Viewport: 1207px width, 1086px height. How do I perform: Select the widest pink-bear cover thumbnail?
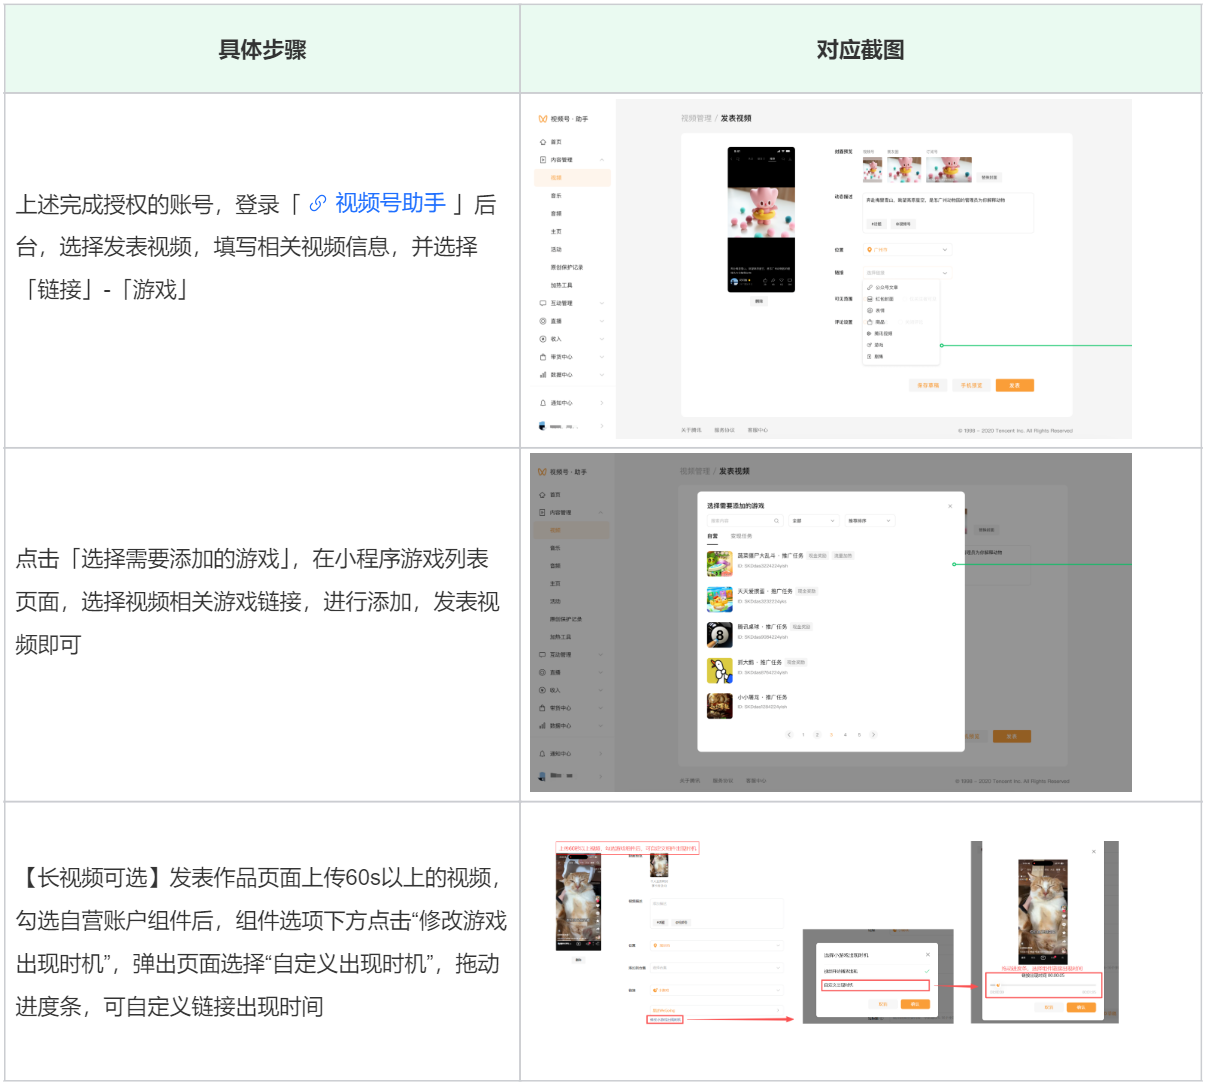coord(949,170)
